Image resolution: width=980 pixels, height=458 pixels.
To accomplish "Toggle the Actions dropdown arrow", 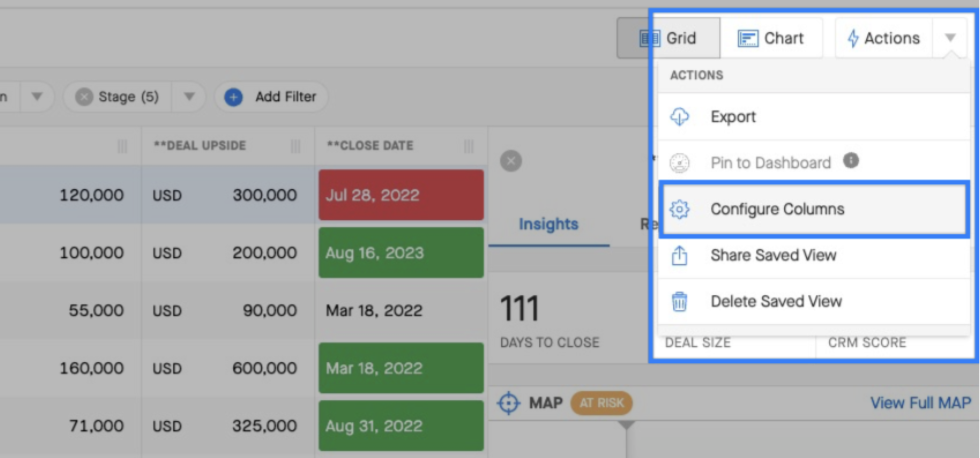I will pos(950,38).
